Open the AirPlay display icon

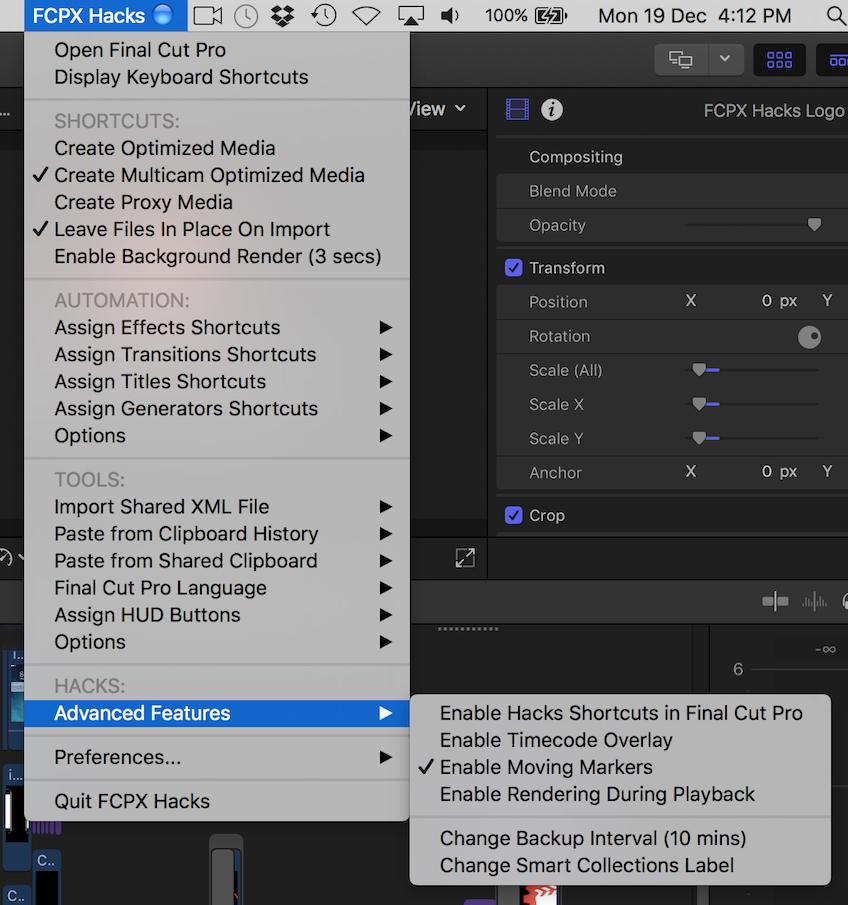410,16
